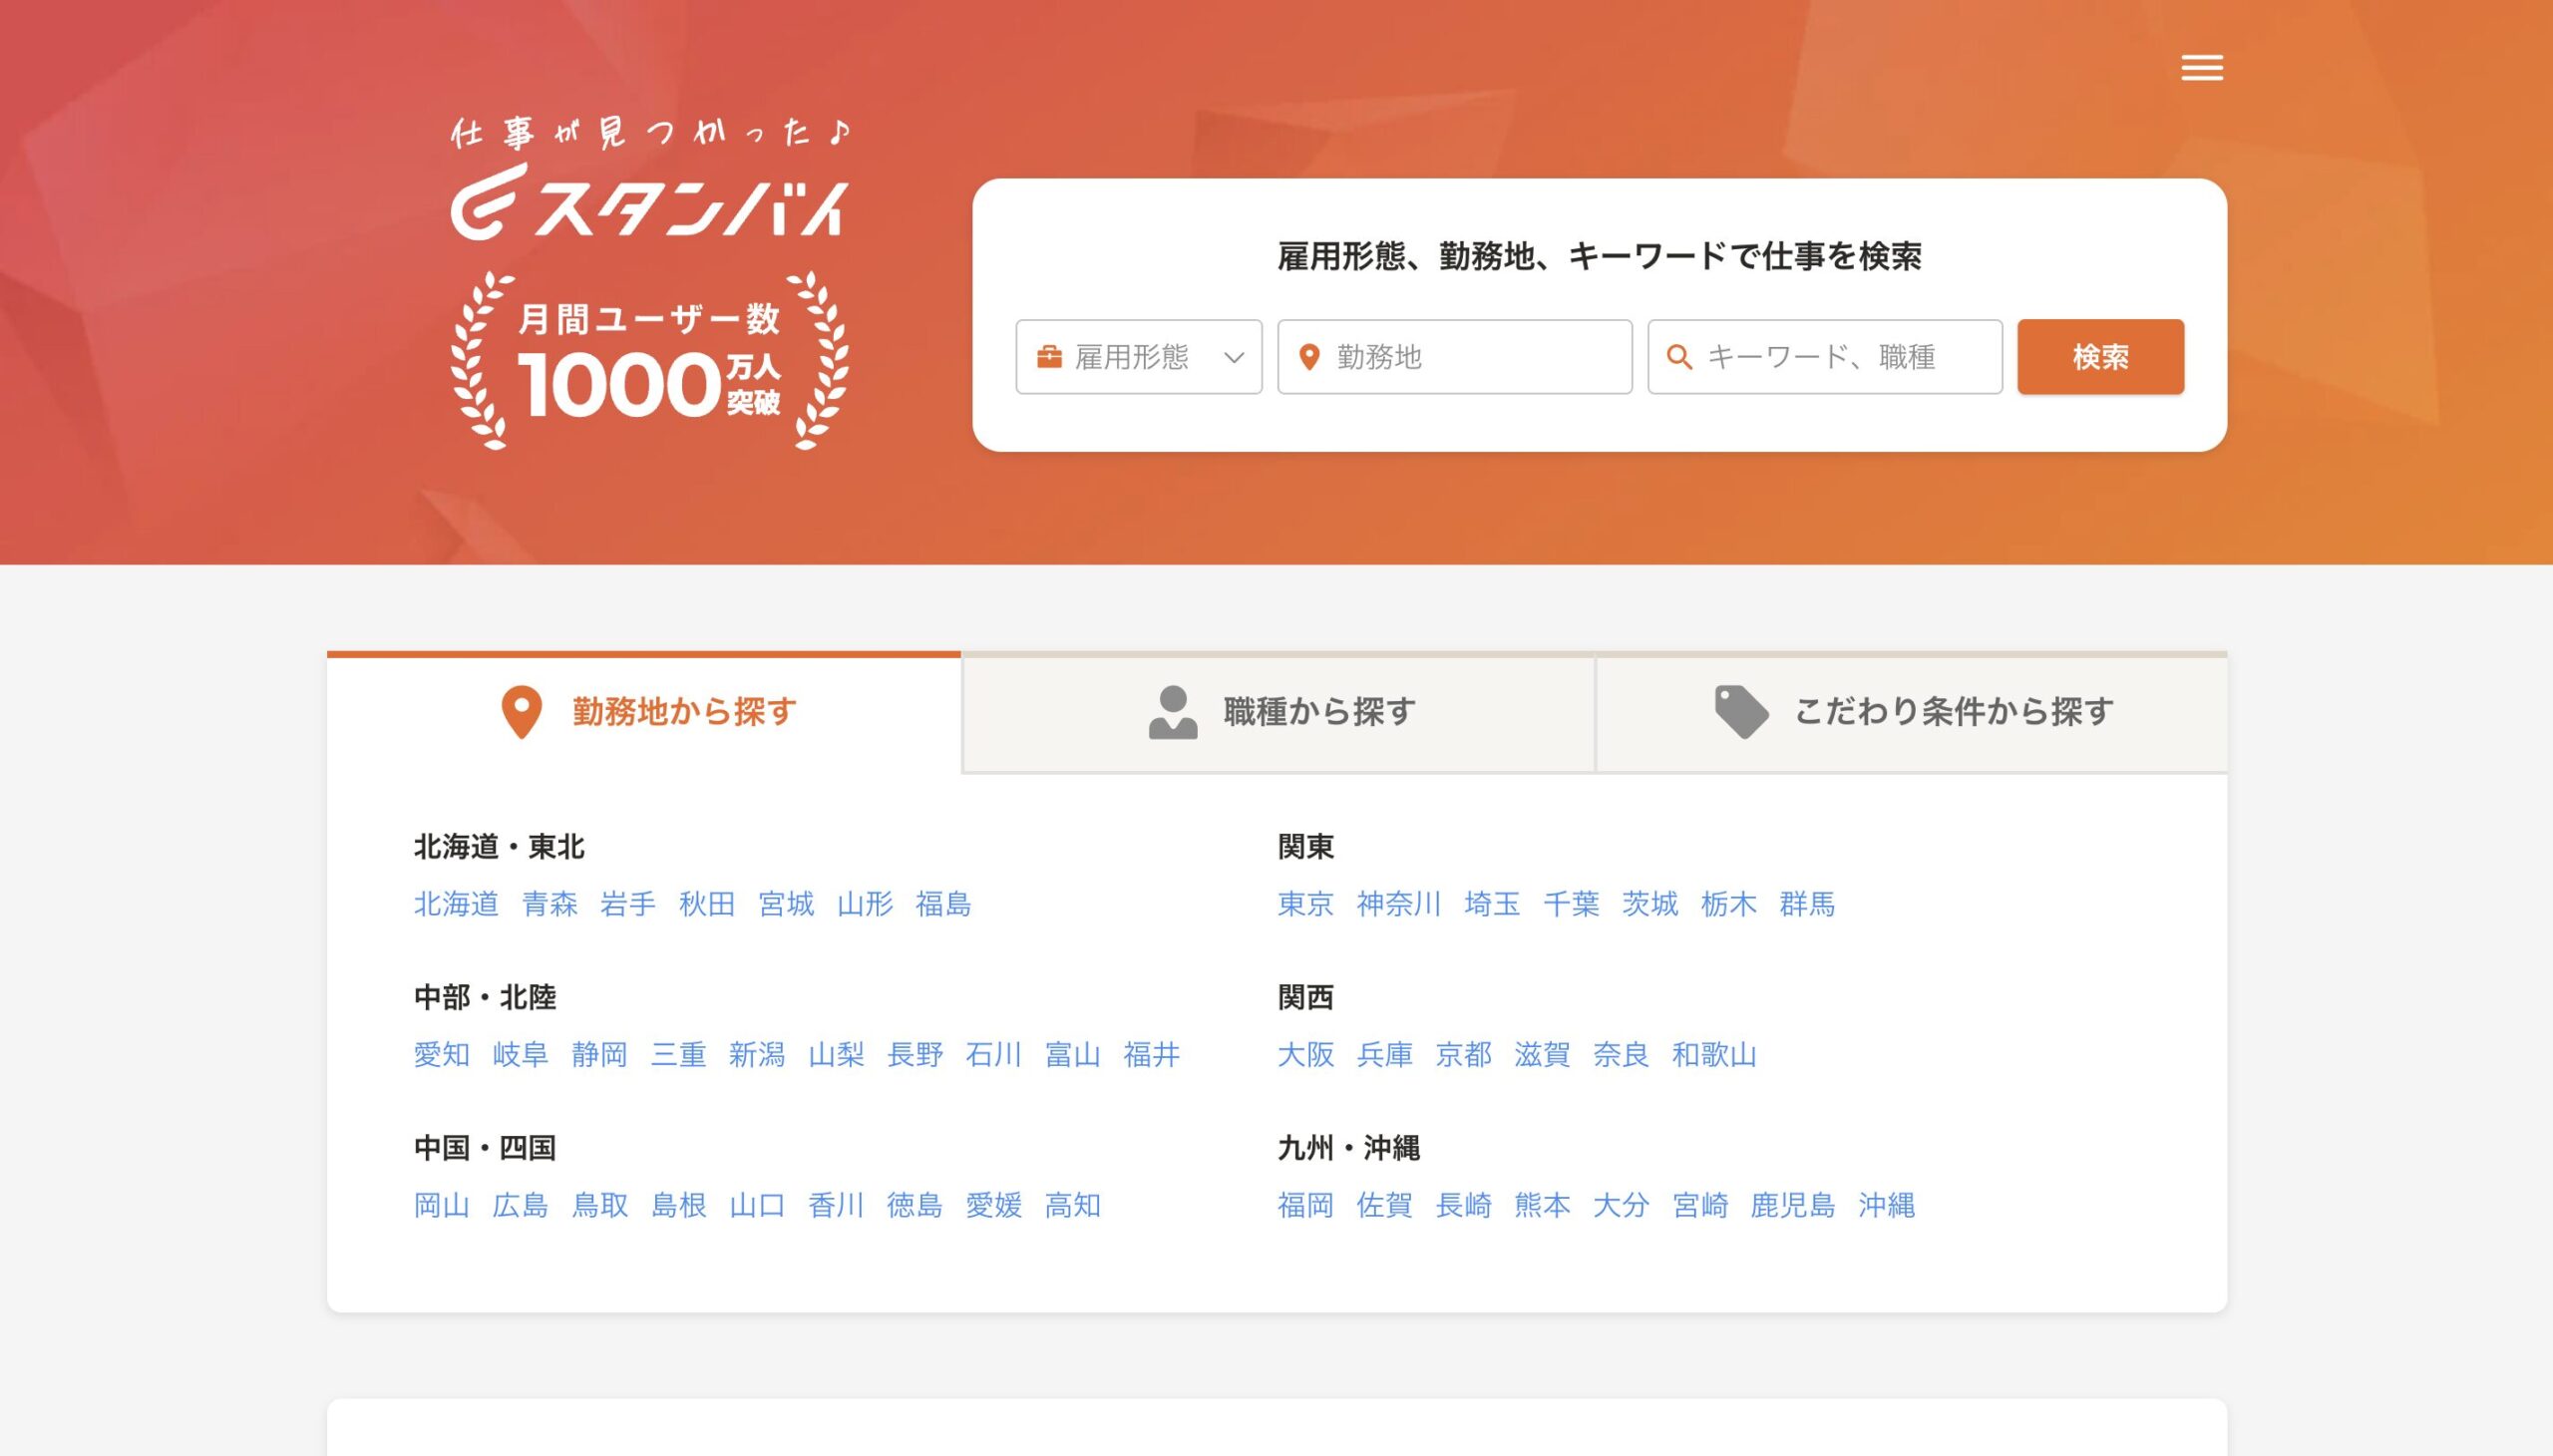Open the hamburger menu icon
Screen dimensions: 2553x1456
click(2201, 68)
